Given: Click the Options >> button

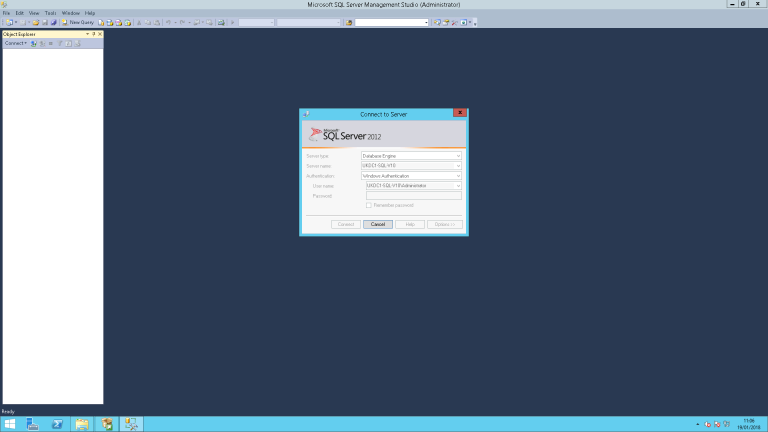Looking at the screenshot, I should tap(445, 224).
